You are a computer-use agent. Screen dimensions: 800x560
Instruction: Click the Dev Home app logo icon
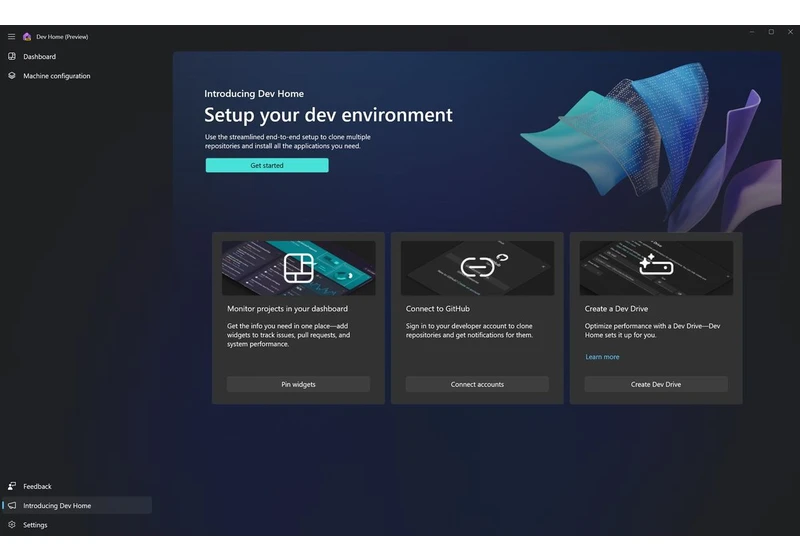tap(27, 37)
